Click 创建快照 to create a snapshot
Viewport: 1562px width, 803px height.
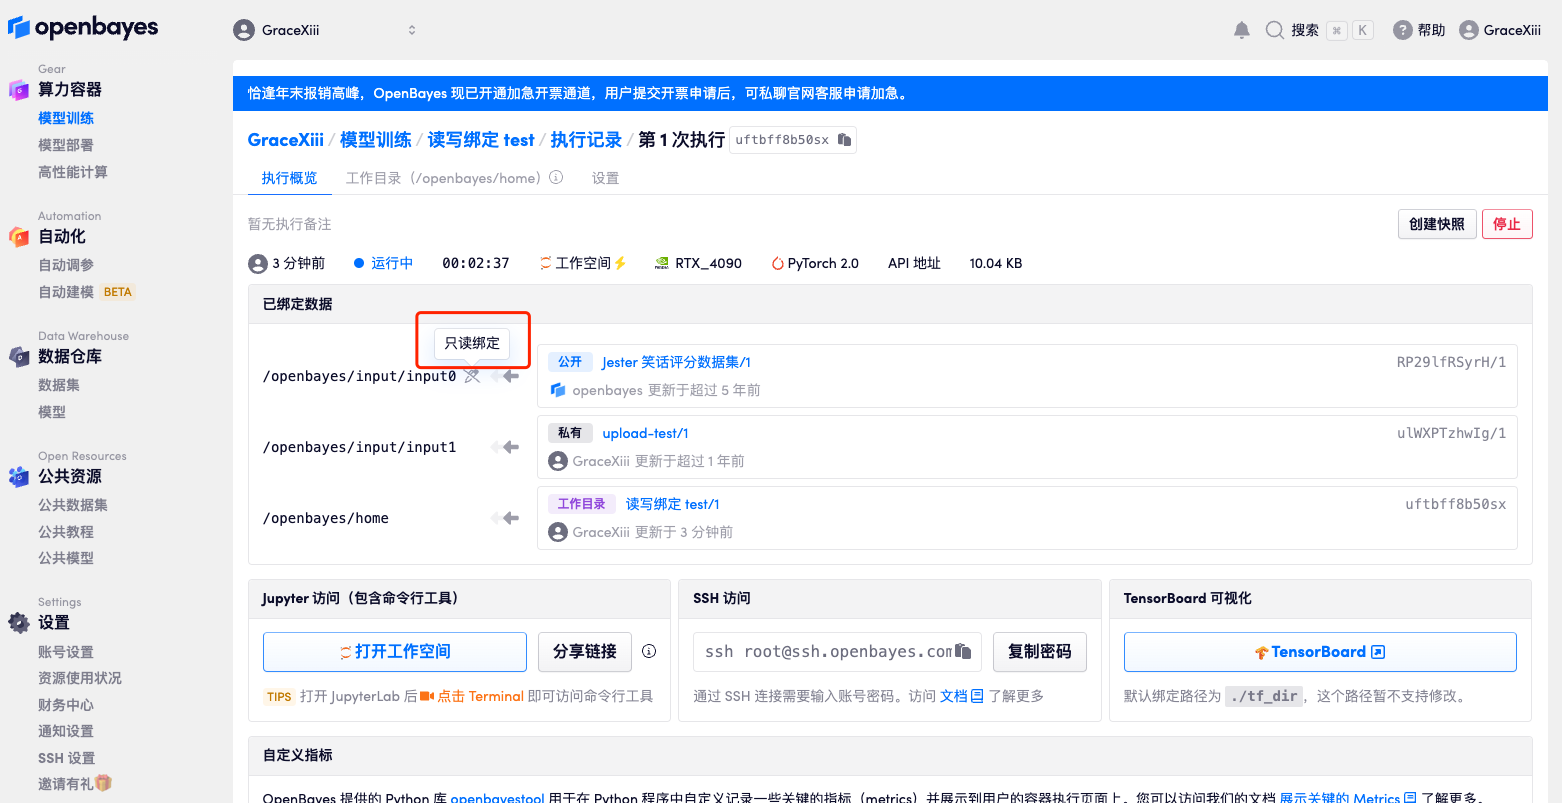click(1437, 224)
